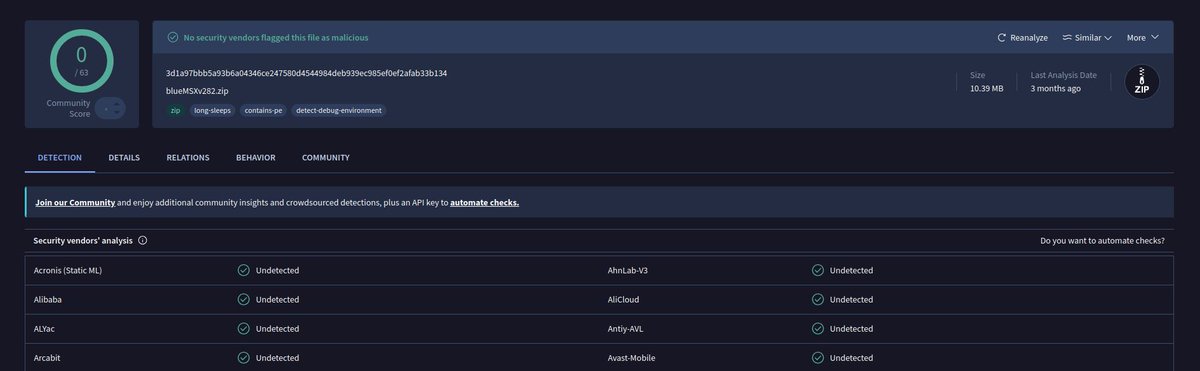
Task: Follow the Join our Community link
Action: tap(75, 202)
